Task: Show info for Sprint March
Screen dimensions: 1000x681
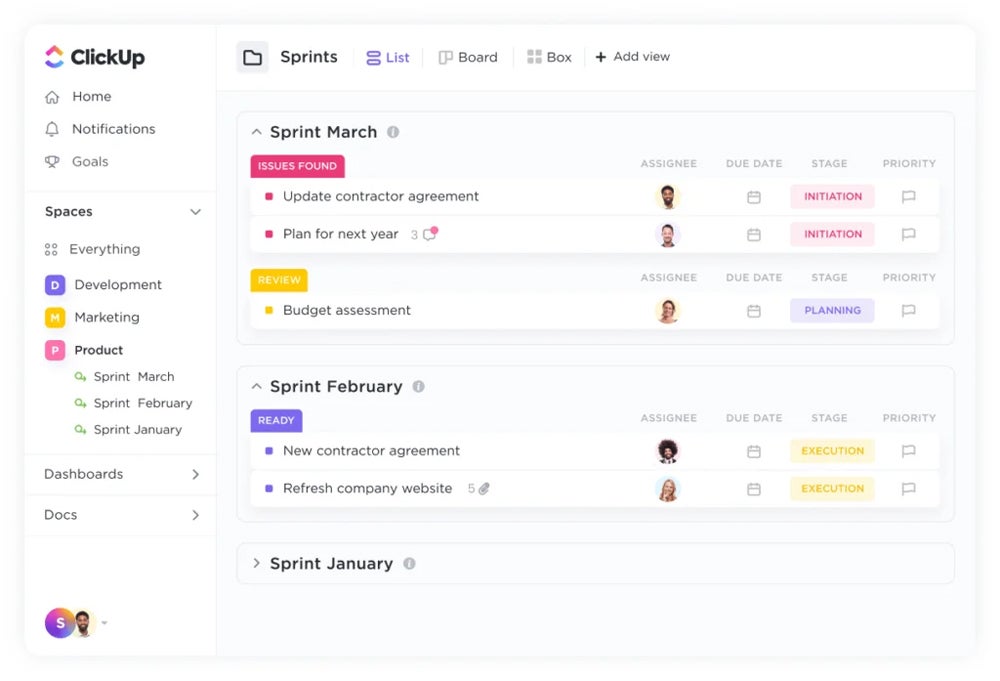Action: (x=393, y=132)
